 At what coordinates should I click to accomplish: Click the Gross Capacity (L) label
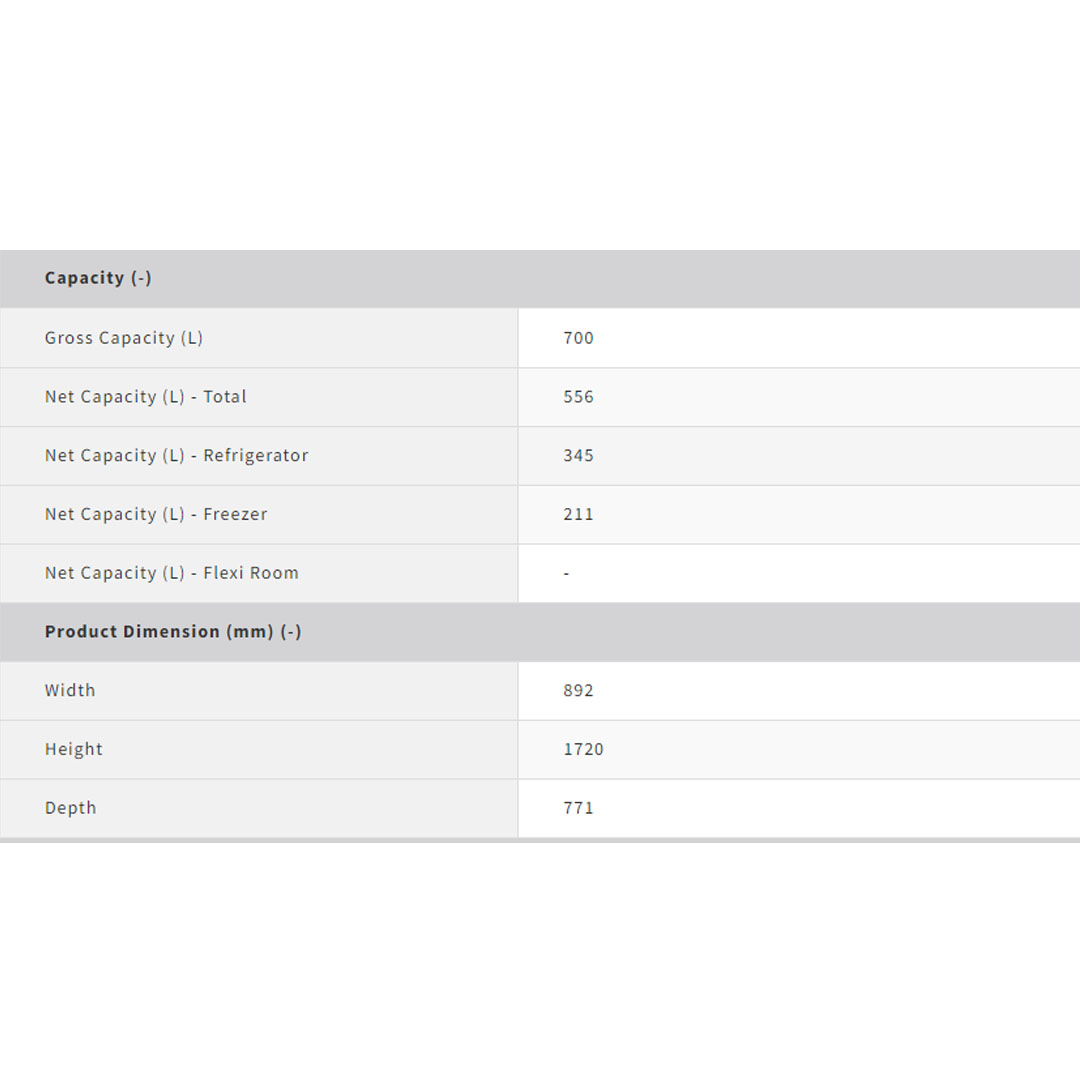click(124, 338)
